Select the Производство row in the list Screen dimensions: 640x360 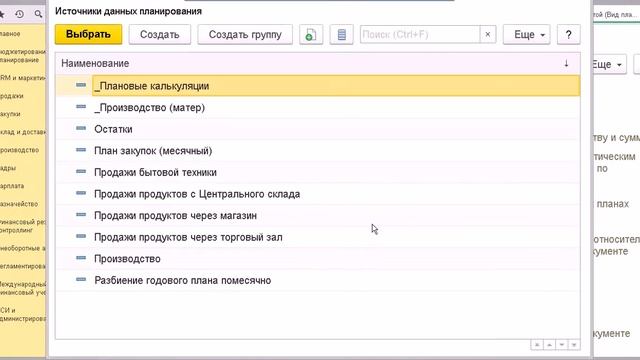pyautogui.click(x=318, y=259)
